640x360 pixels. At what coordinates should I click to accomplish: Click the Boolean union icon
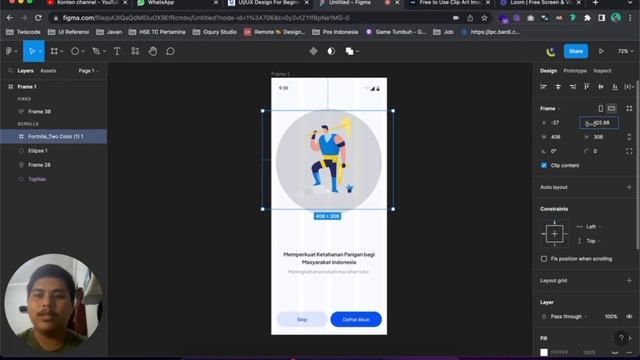(x=349, y=51)
